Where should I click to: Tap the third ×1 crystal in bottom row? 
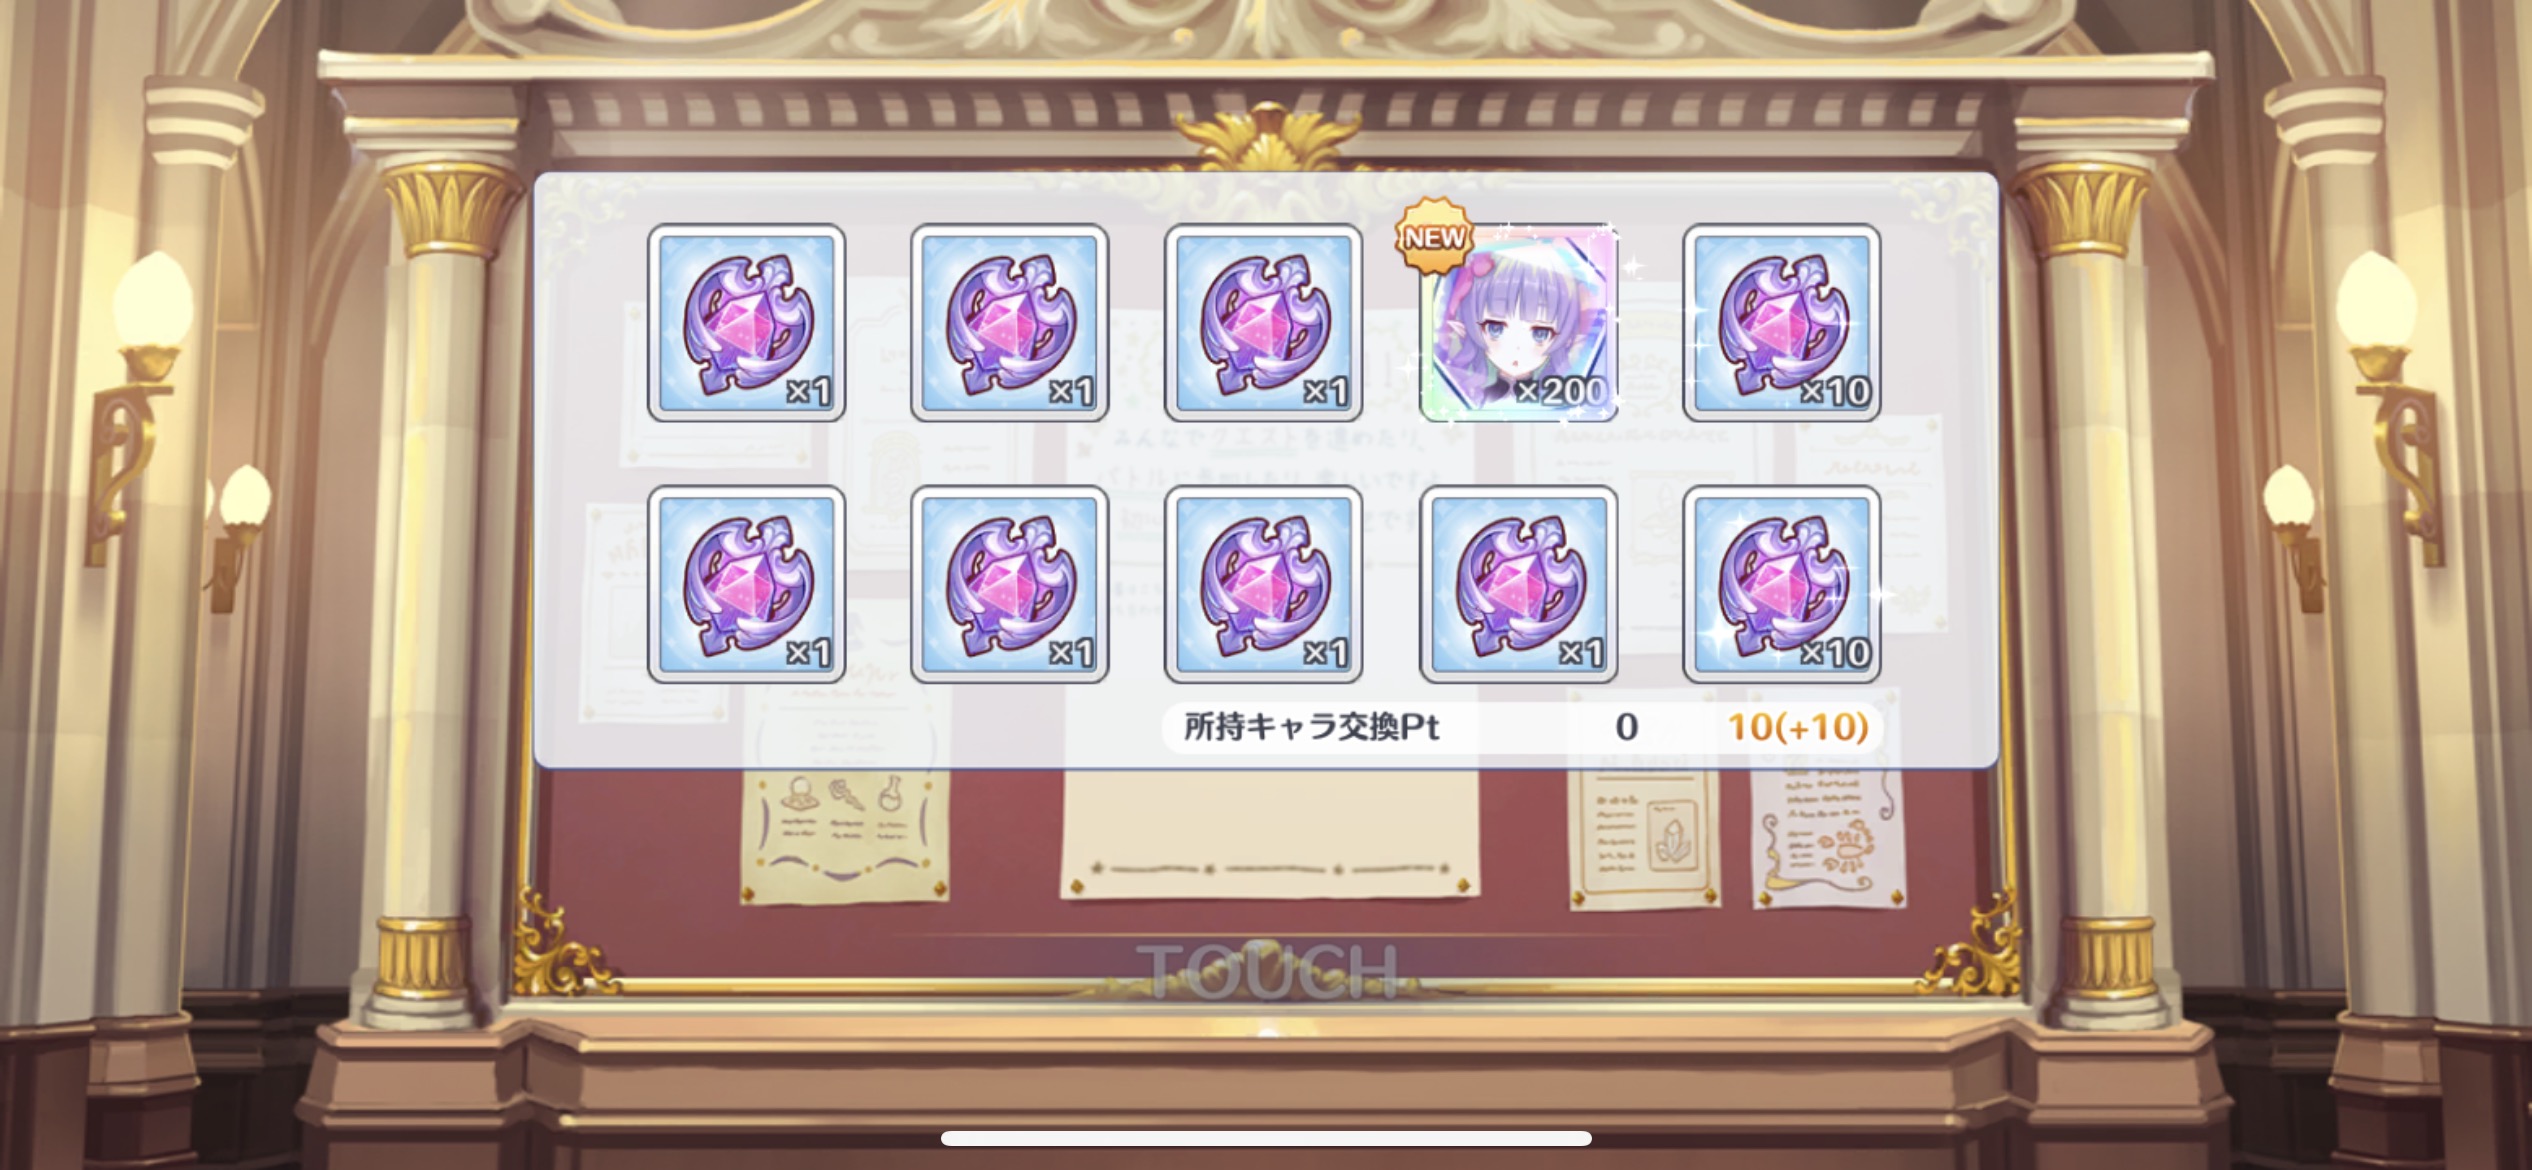(1263, 585)
